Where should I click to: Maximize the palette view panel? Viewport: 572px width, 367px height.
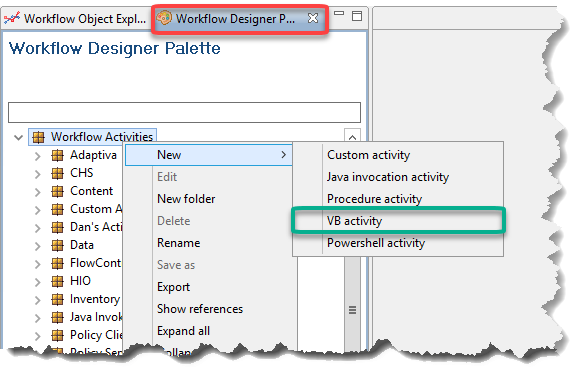pyautogui.click(x=357, y=16)
